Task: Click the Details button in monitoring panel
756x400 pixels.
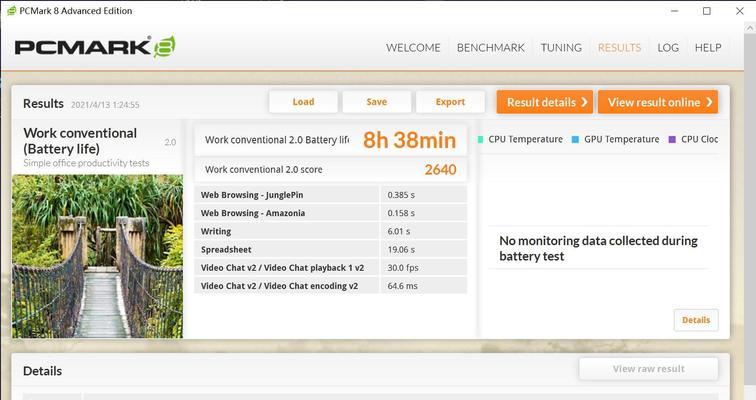Action: pyautogui.click(x=696, y=320)
